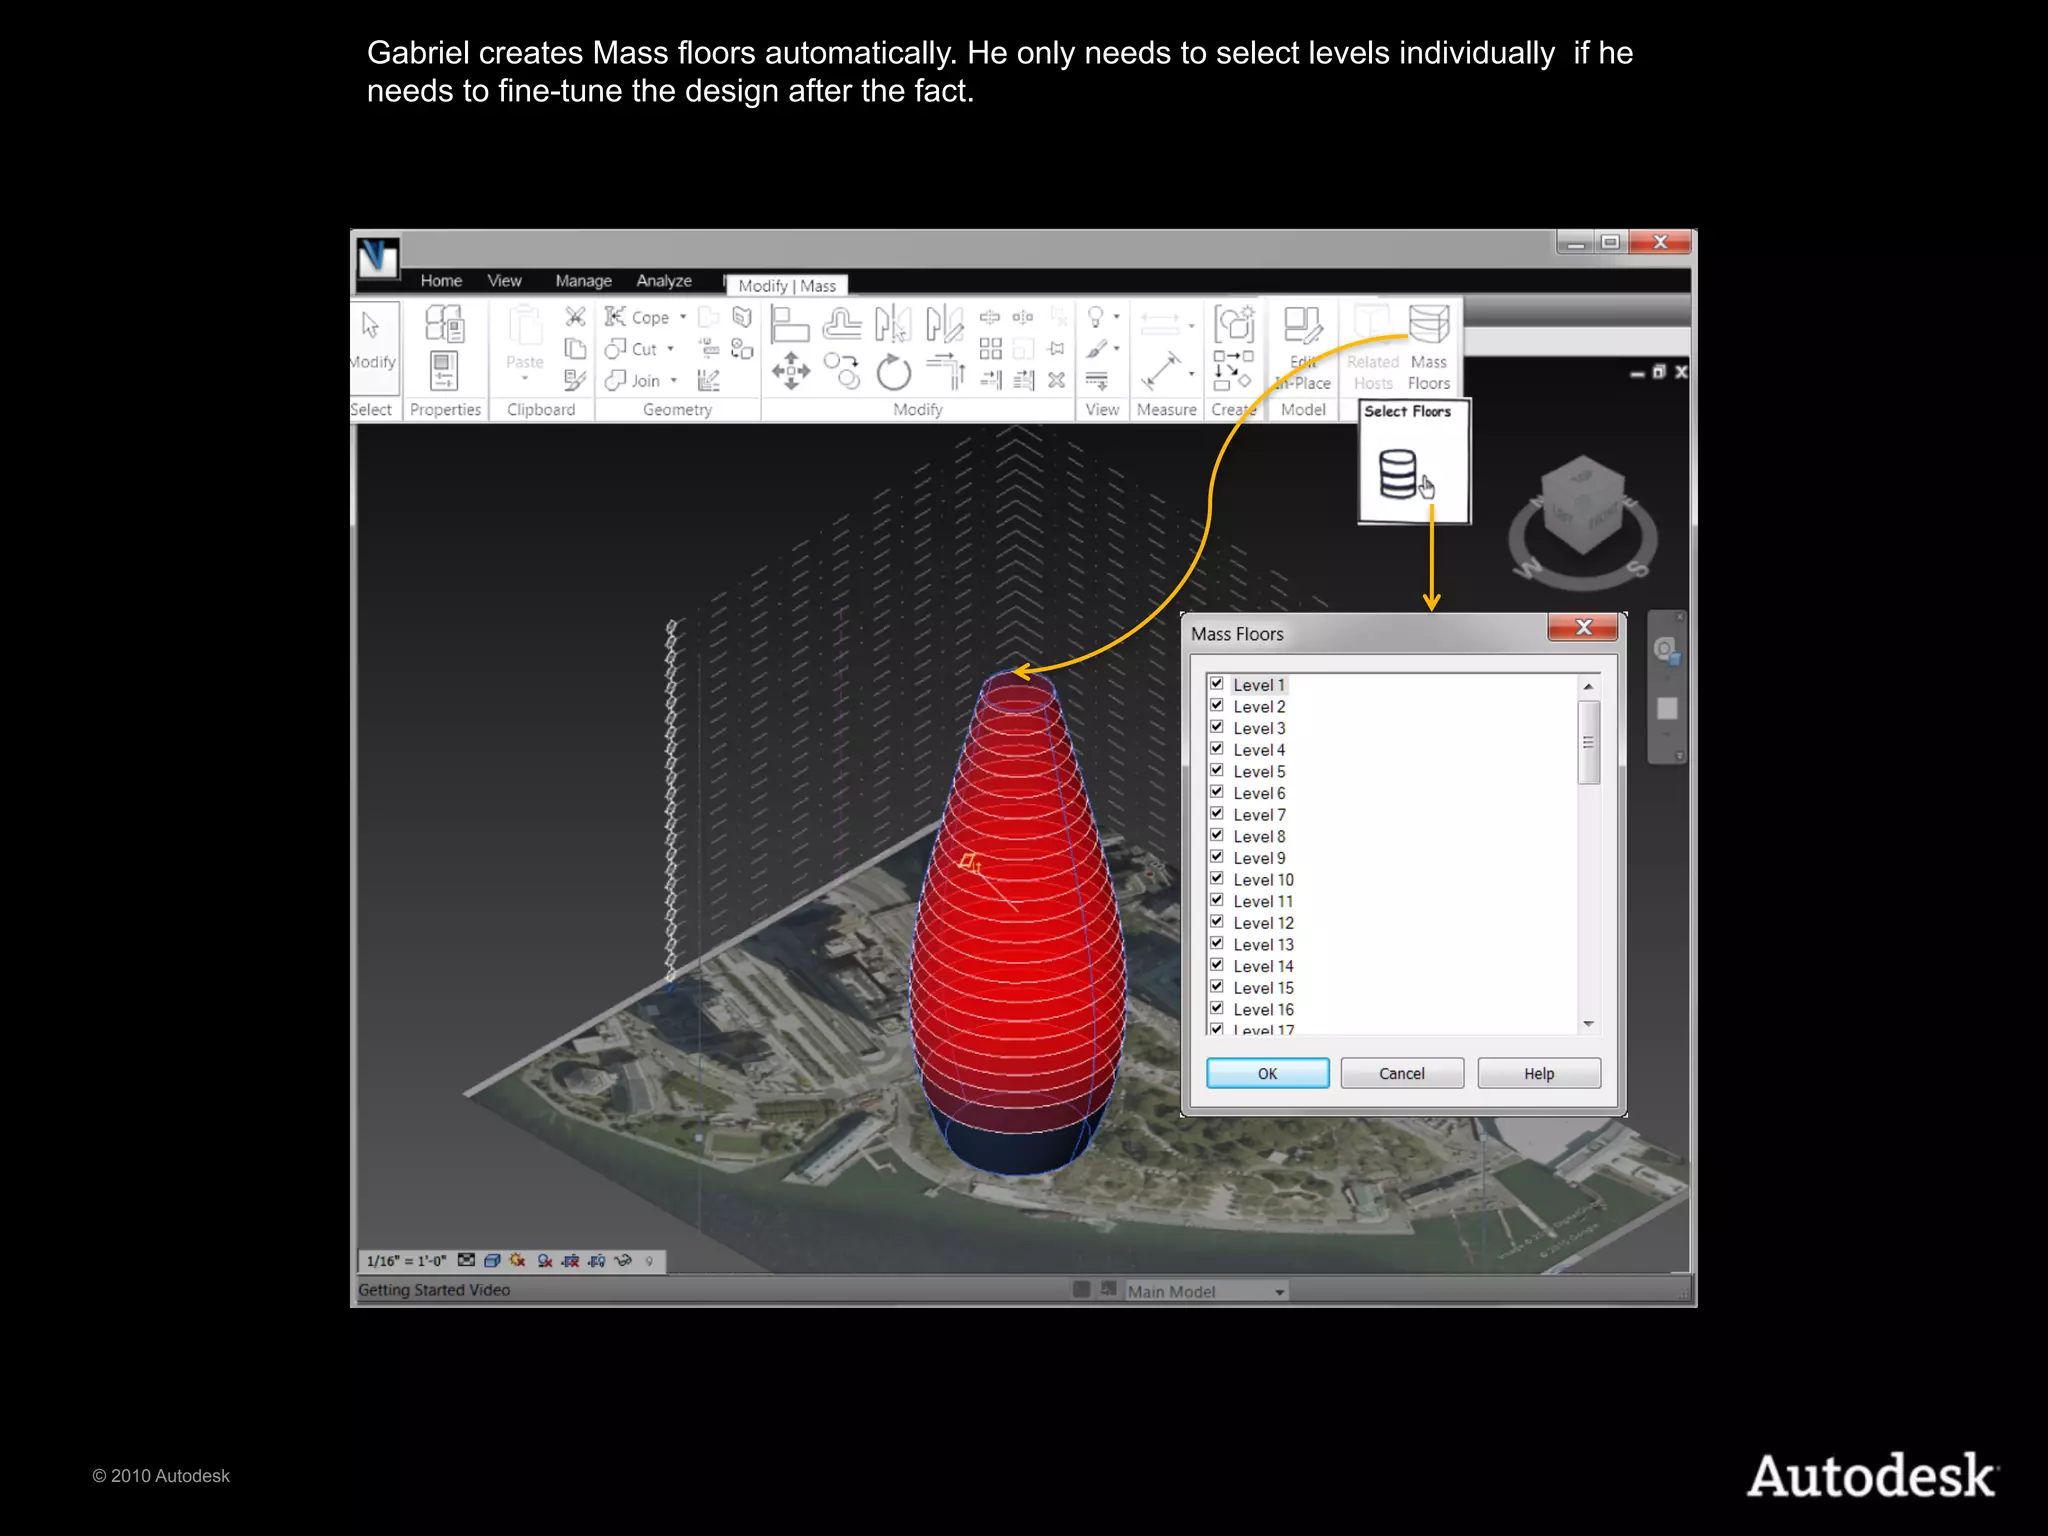Viewport: 2048px width, 1536px height.
Task: Click the Delete X icon in Modify panel
Action: coord(1056,380)
